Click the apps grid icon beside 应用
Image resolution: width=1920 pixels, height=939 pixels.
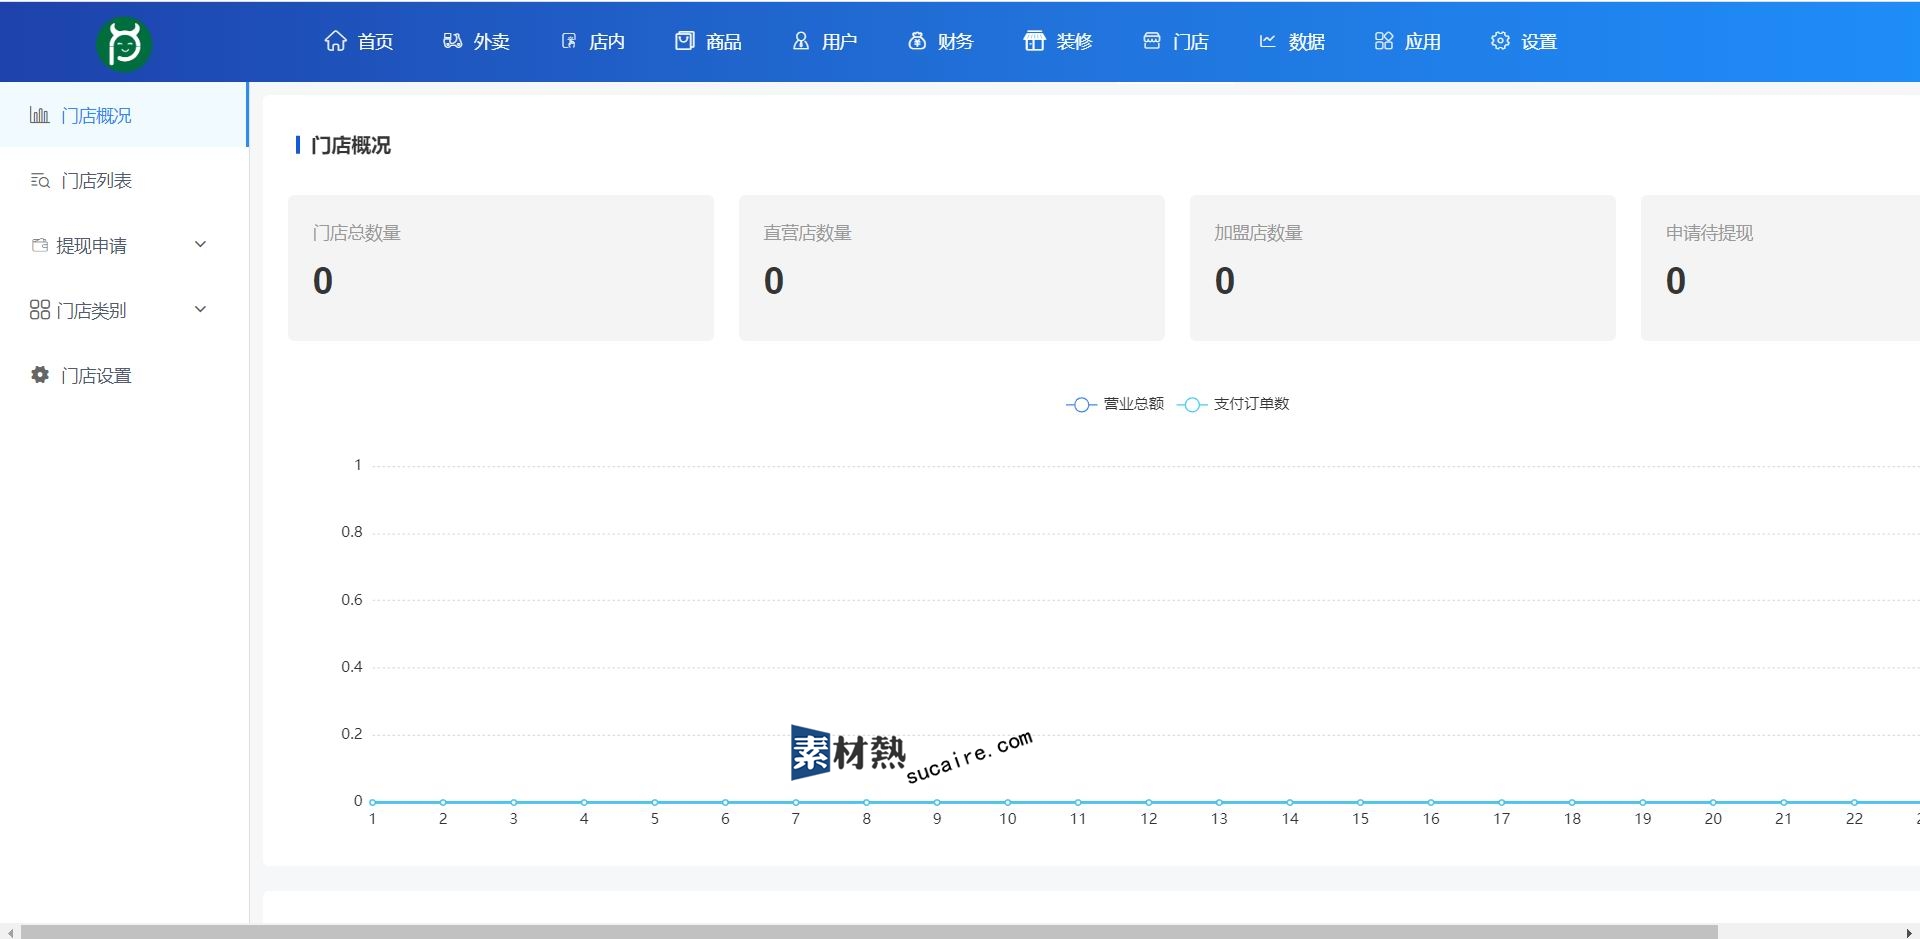click(x=1384, y=41)
